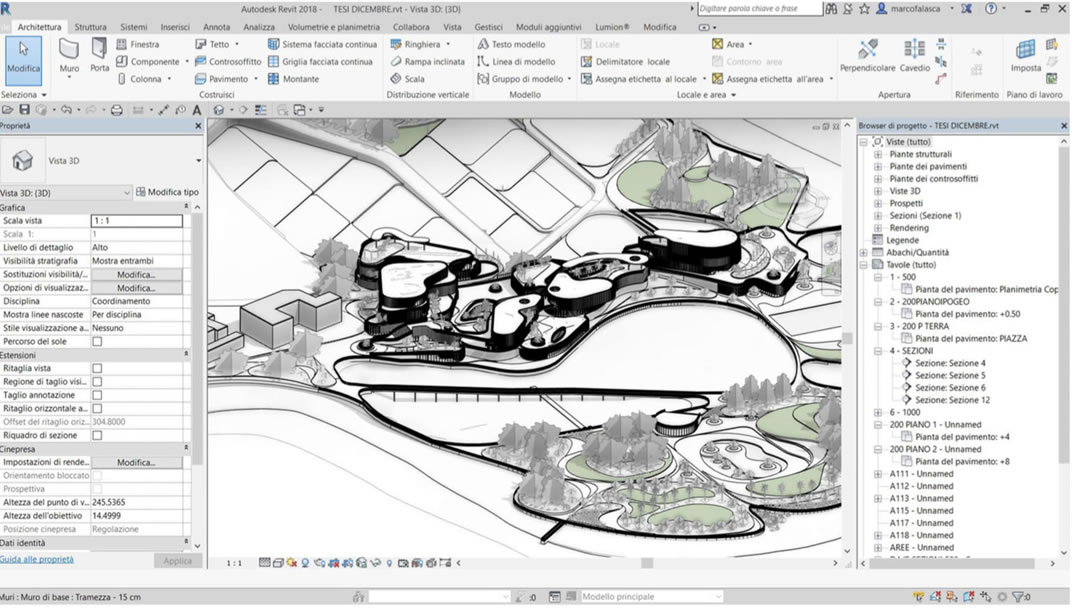Check the Riquadro di sezione box

pyautogui.click(x=97, y=435)
